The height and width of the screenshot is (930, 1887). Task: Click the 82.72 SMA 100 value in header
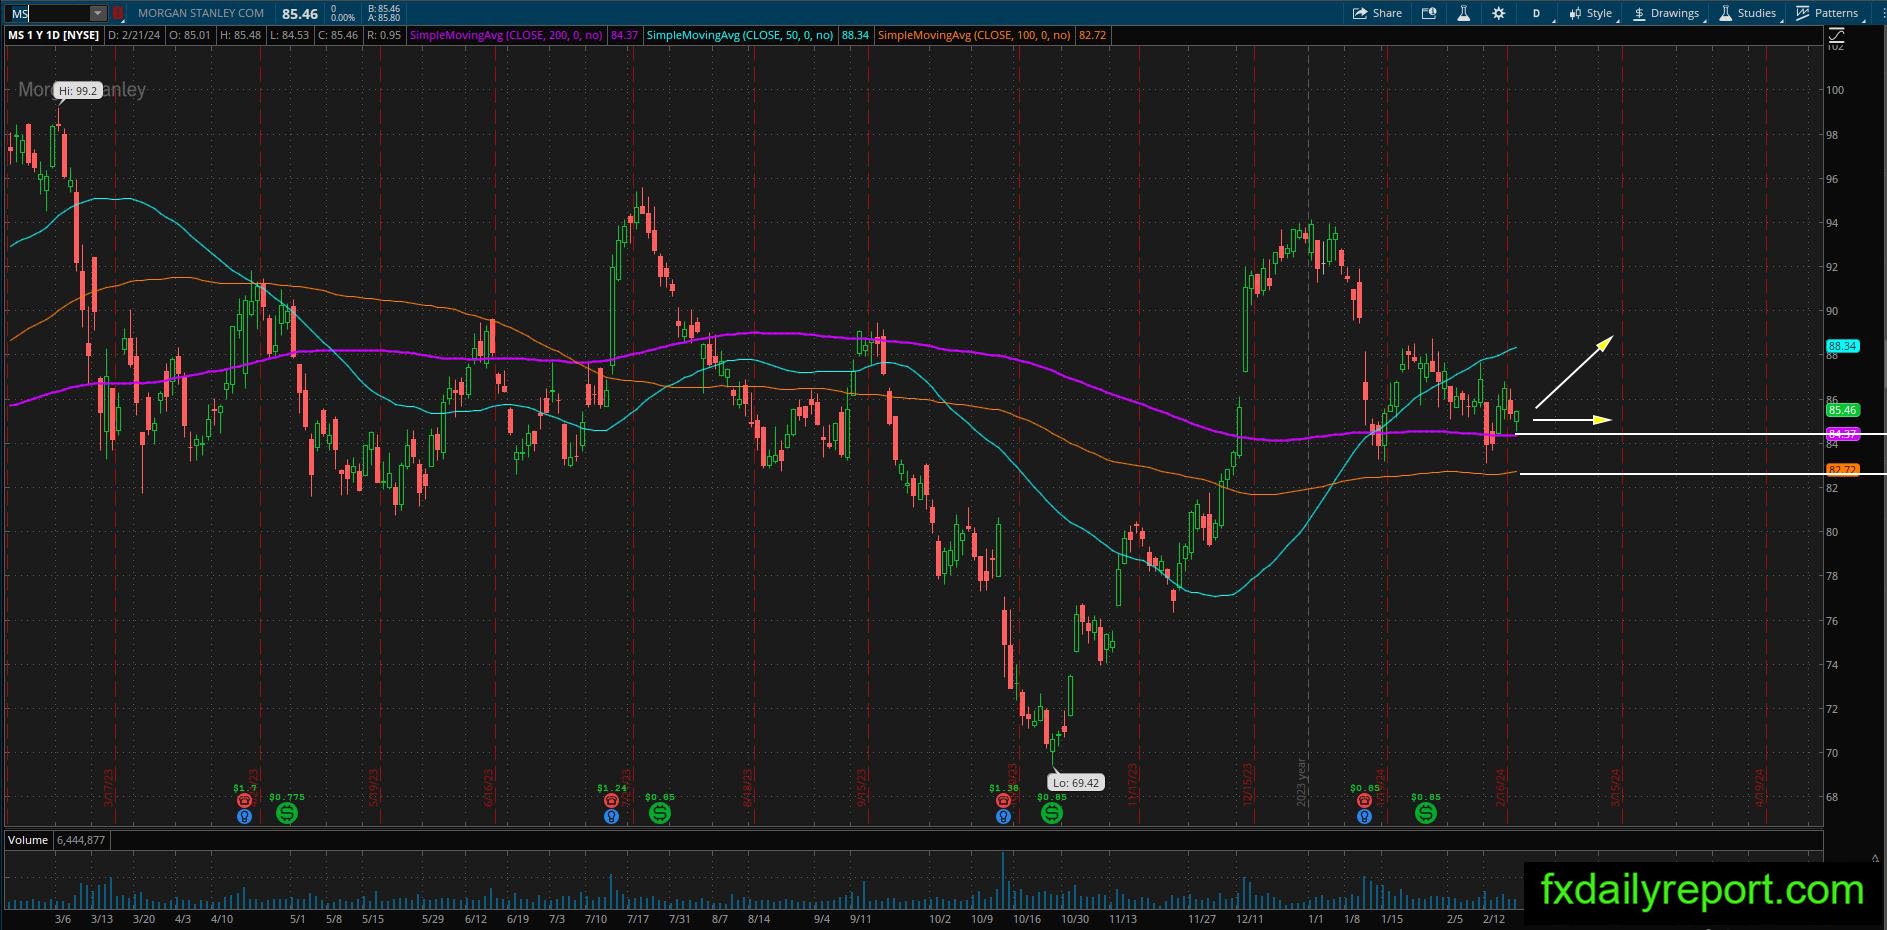(1092, 35)
